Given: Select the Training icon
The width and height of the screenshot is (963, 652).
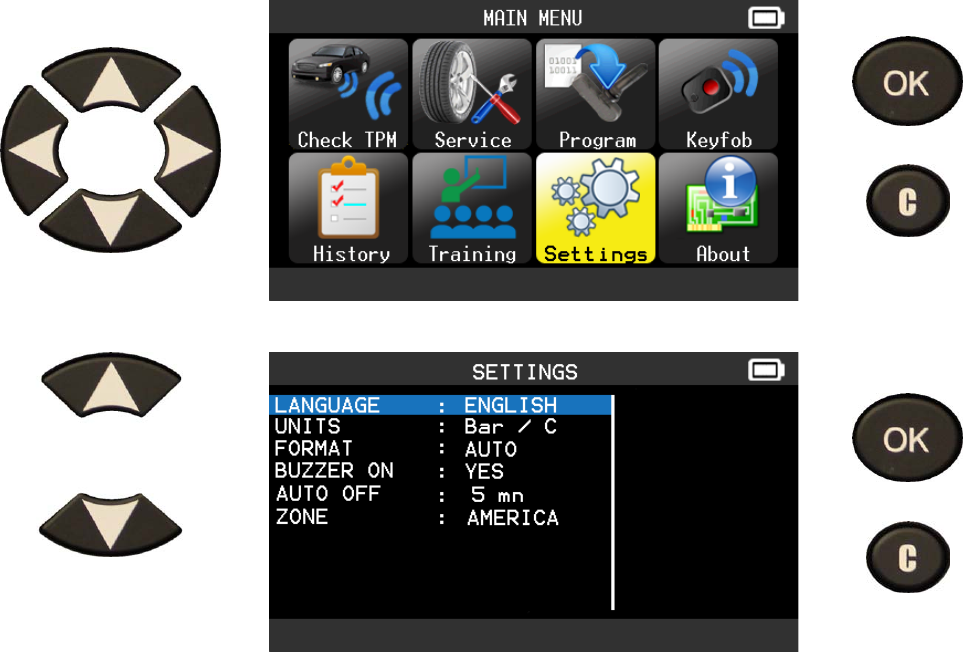Looking at the screenshot, I should pos(472,209).
